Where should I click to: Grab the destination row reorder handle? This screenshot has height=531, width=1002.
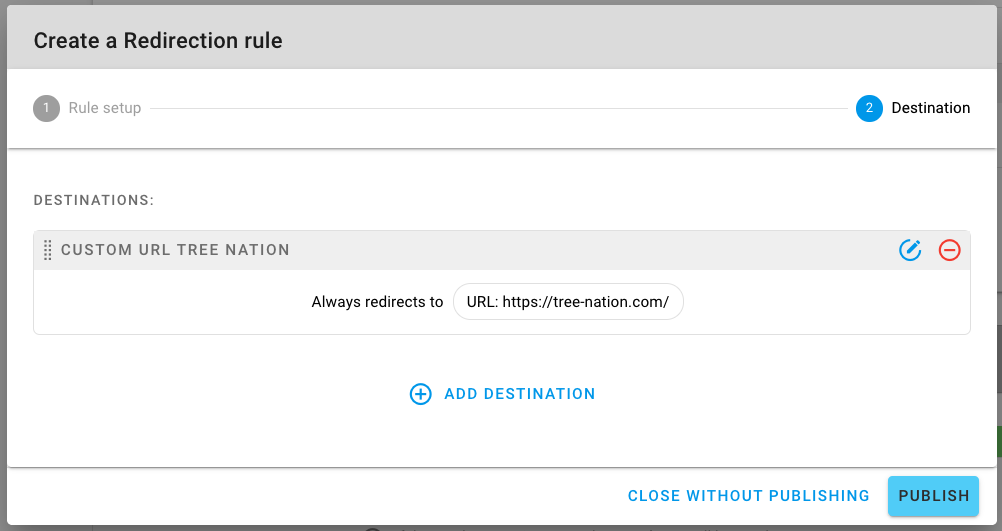click(x=47, y=250)
